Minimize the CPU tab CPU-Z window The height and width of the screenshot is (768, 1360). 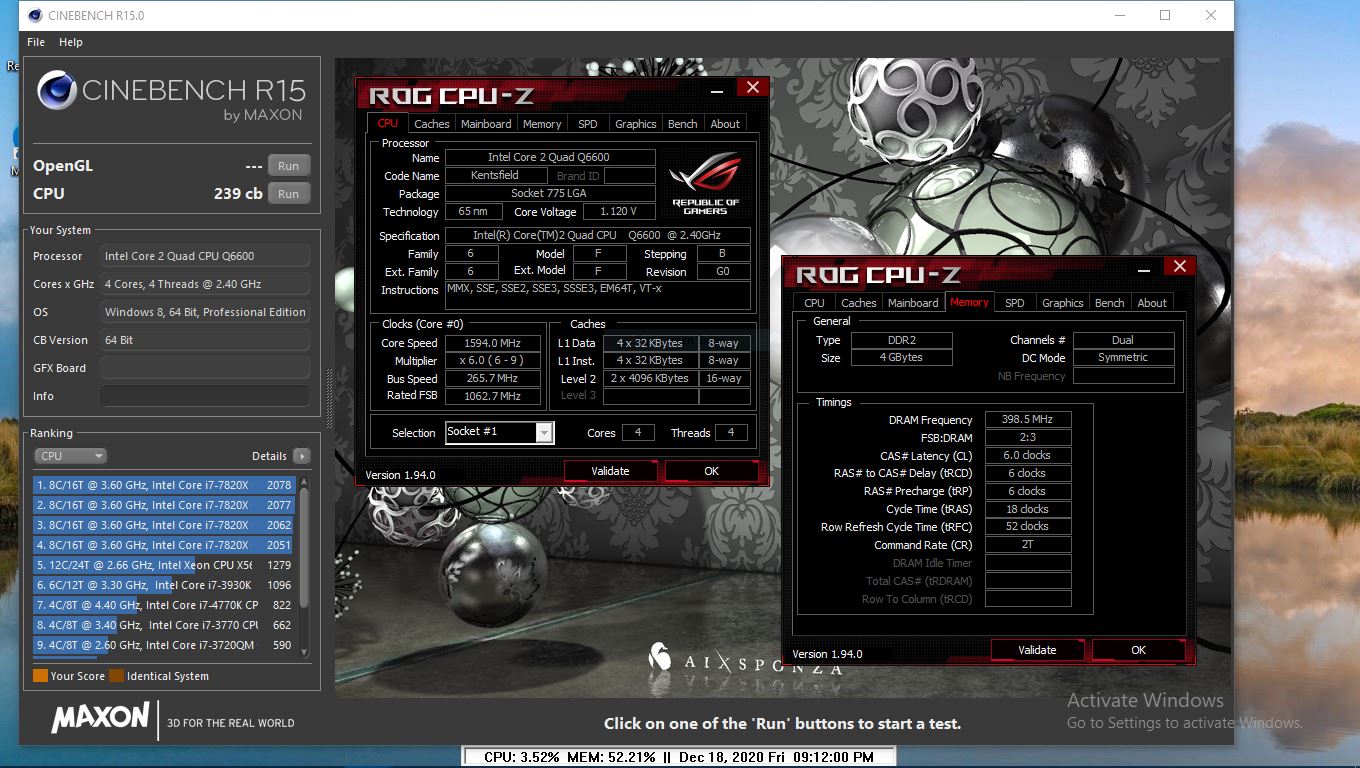coord(718,90)
